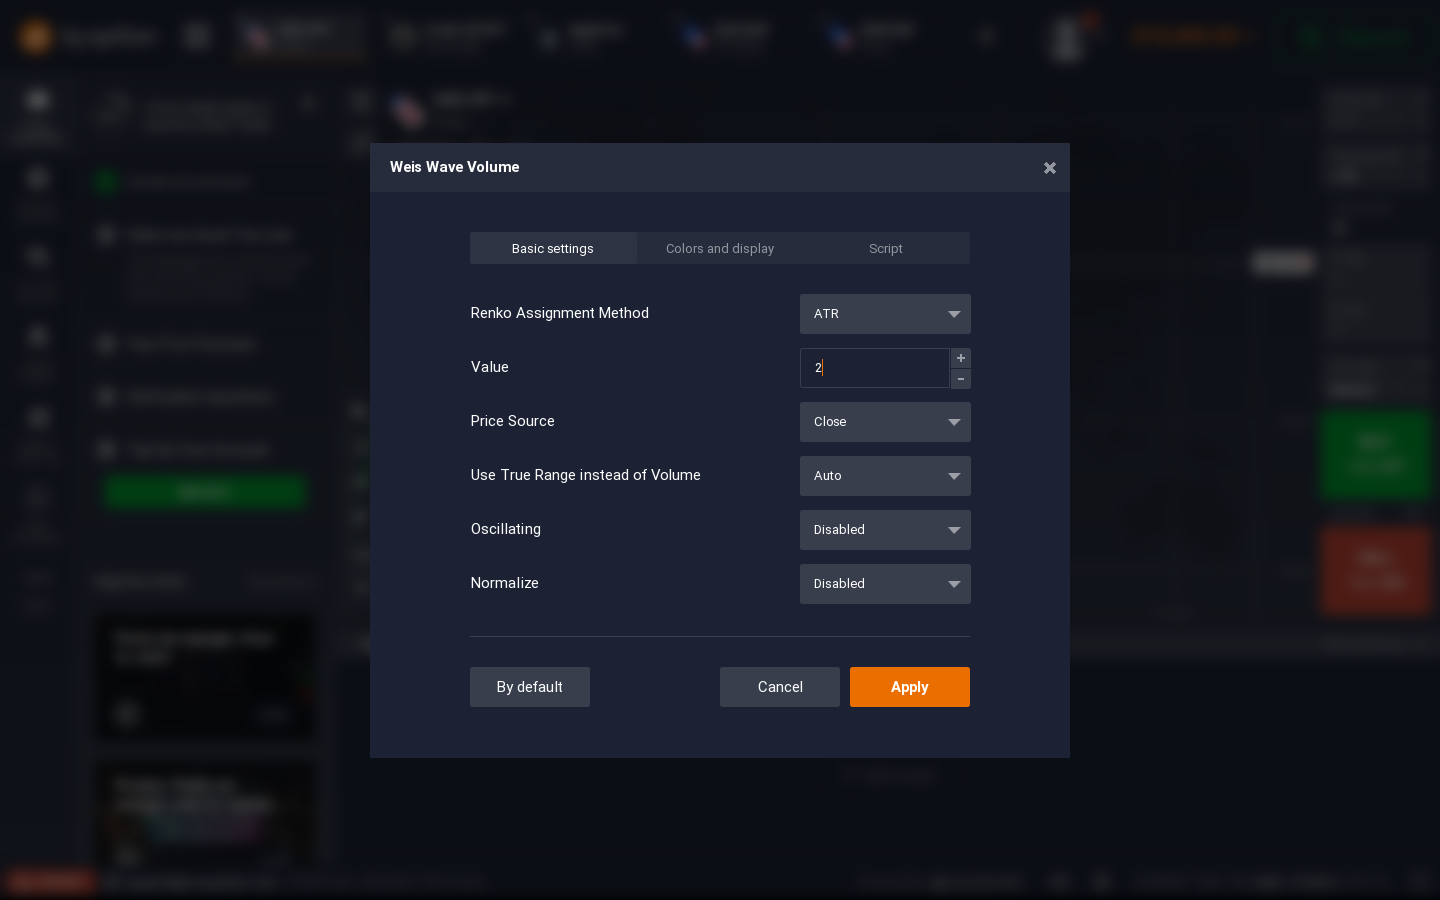Select the Use True Range instead of Volume label
Screen dimensions: 1440x900
point(586,475)
